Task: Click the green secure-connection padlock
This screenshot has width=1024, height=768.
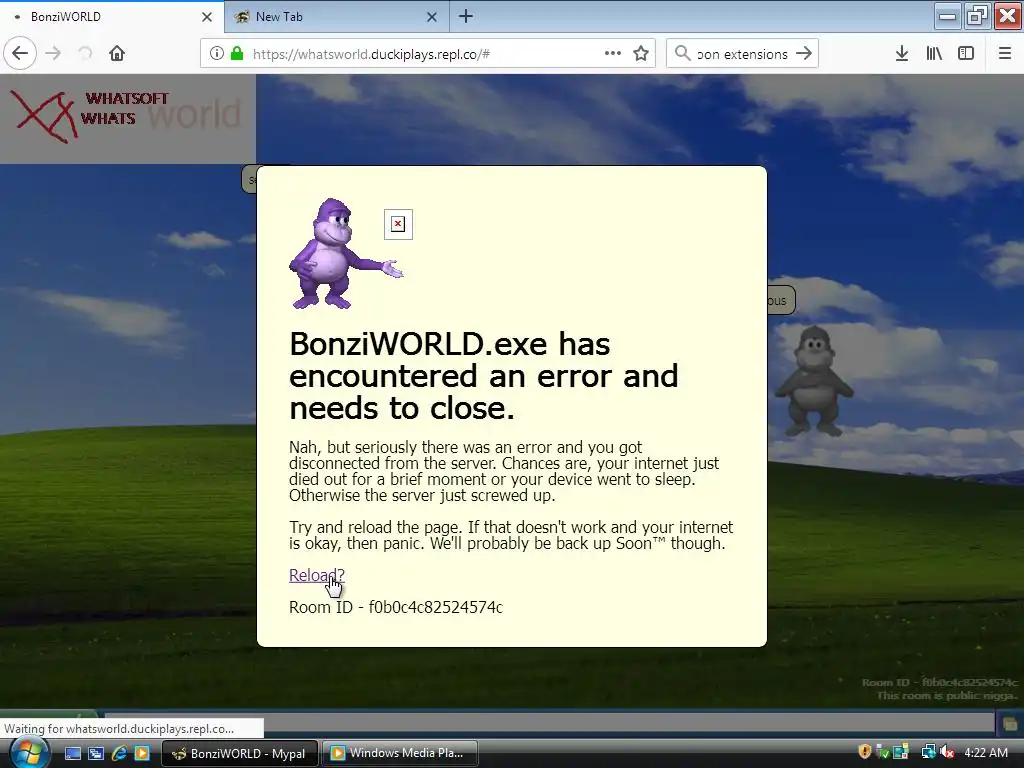Action: coord(237,54)
